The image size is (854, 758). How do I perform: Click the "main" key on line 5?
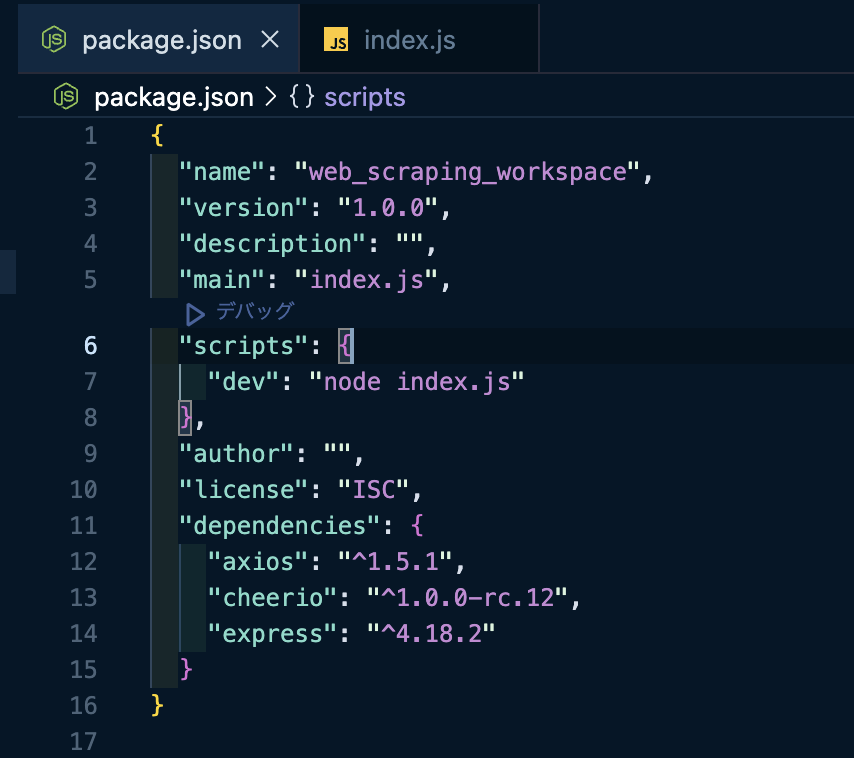pyautogui.click(x=222, y=280)
